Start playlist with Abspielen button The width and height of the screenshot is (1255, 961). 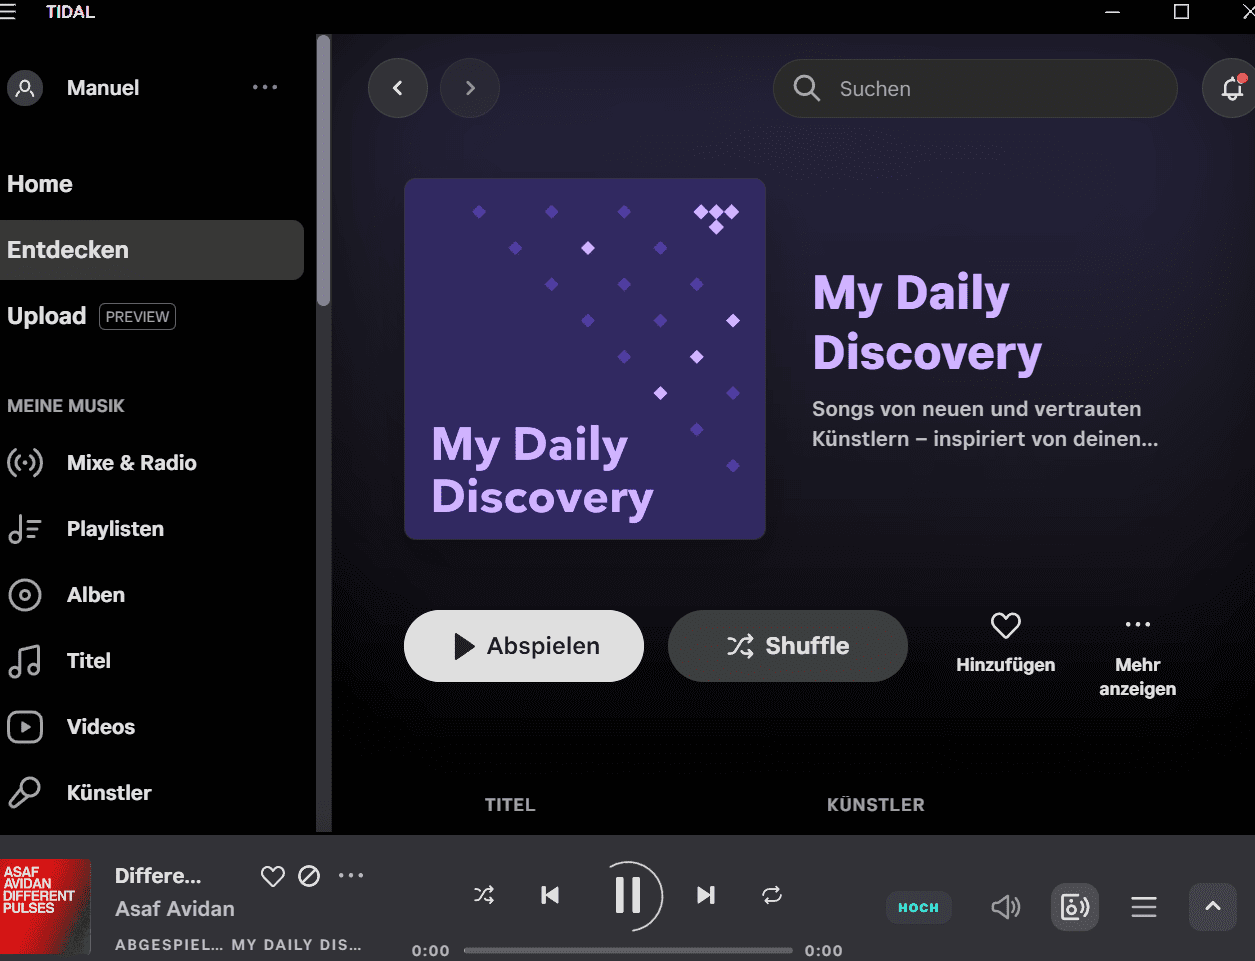[524, 646]
